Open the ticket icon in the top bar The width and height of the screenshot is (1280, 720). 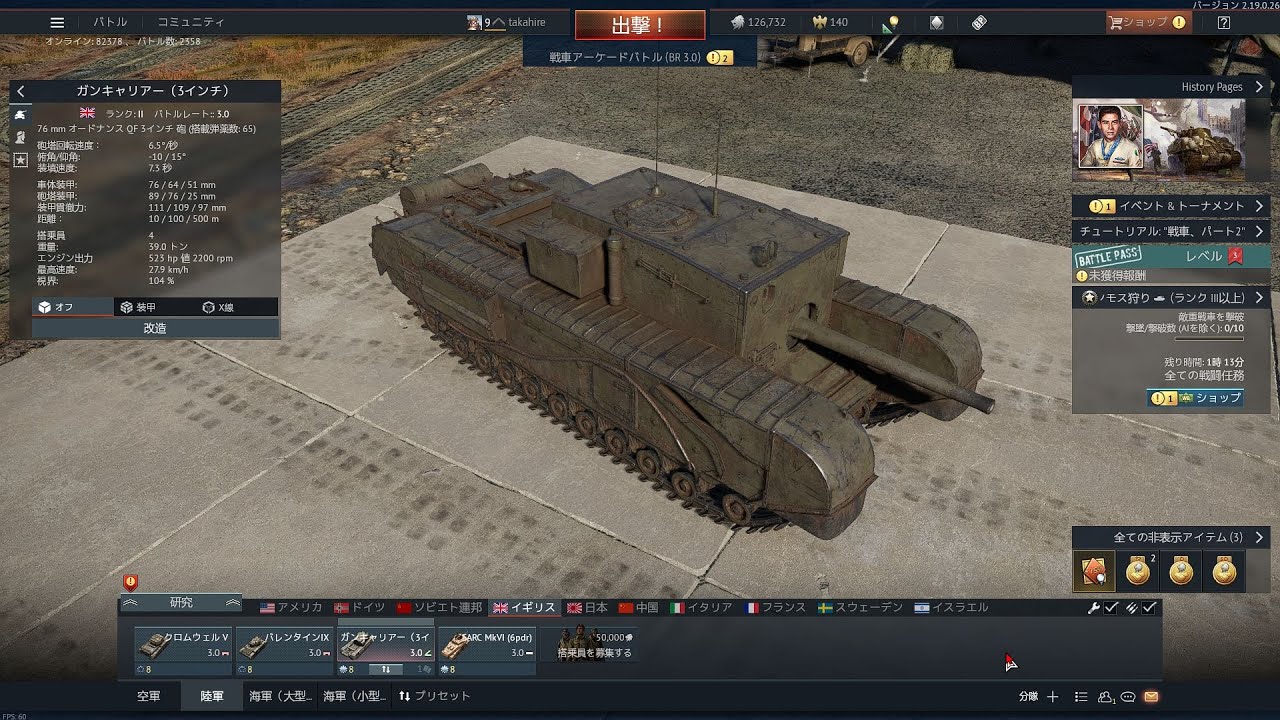coord(979,22)
